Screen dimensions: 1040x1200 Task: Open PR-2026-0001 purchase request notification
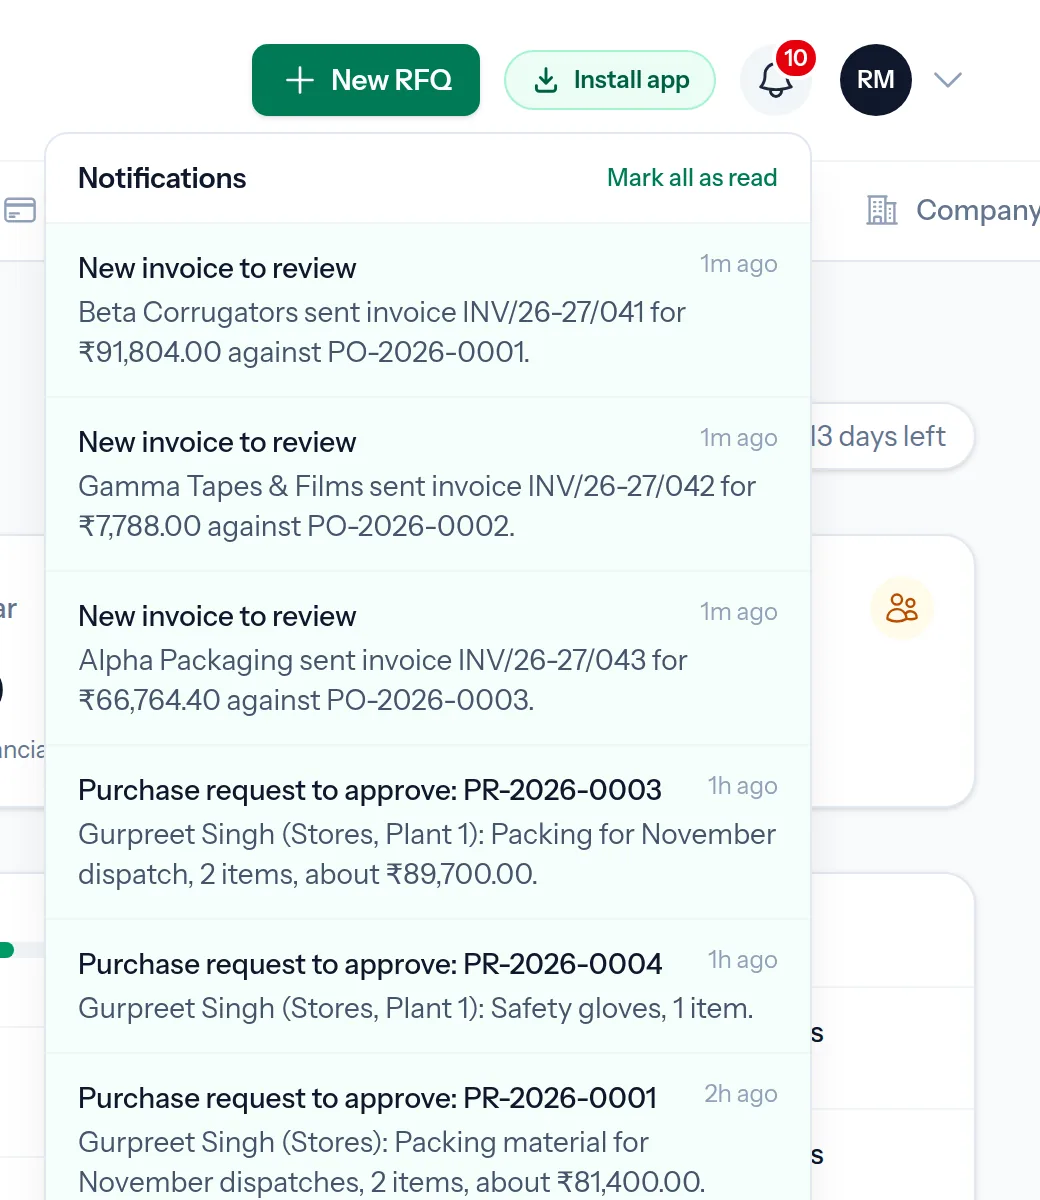point(428,1127)
